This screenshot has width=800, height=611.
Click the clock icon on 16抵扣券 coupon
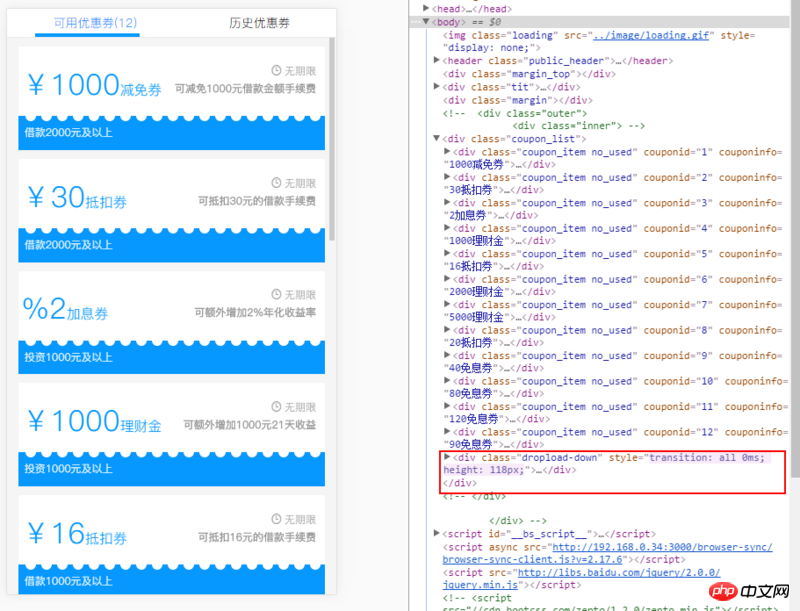coord(277,520)
